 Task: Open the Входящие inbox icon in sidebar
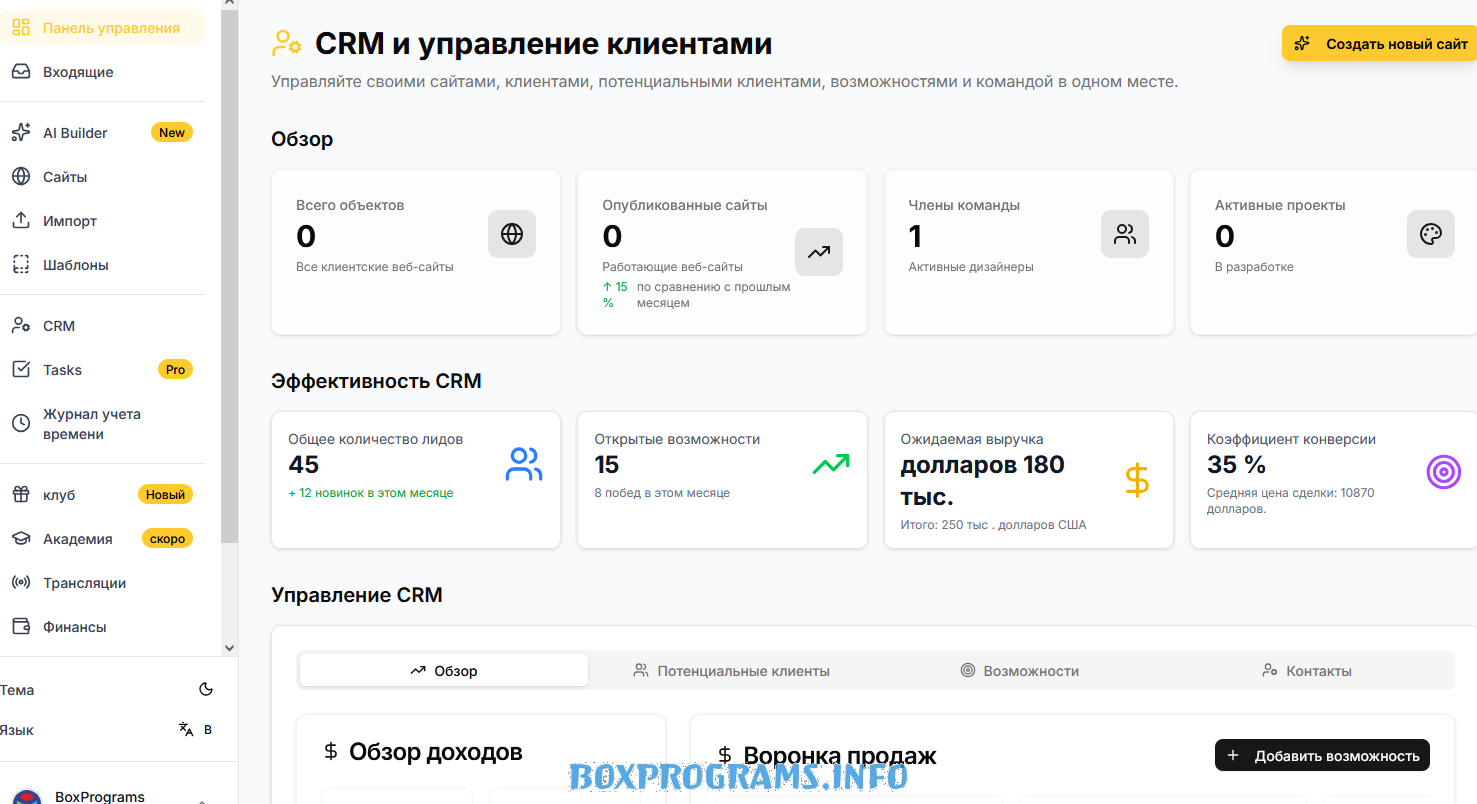coord(21,72)
